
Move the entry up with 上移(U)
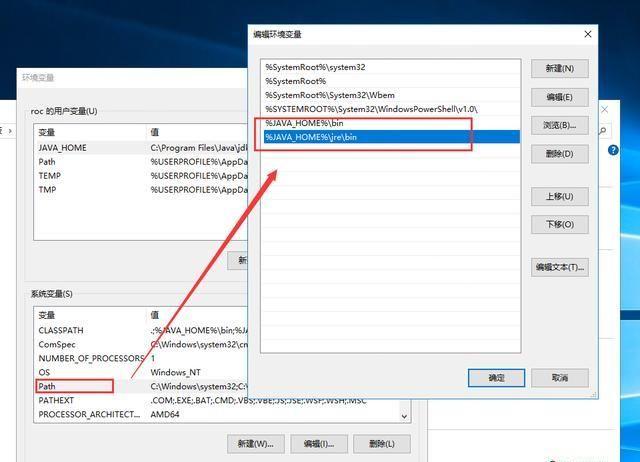560,197
